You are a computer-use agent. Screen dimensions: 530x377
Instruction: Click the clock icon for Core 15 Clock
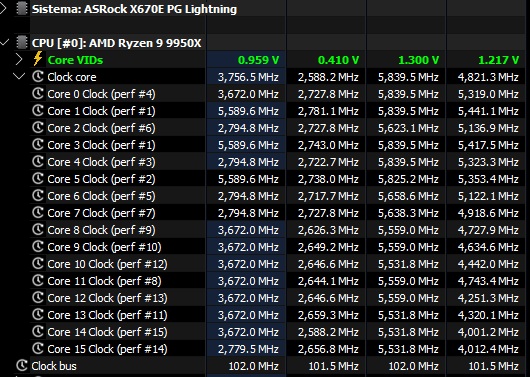pos(38,349)
